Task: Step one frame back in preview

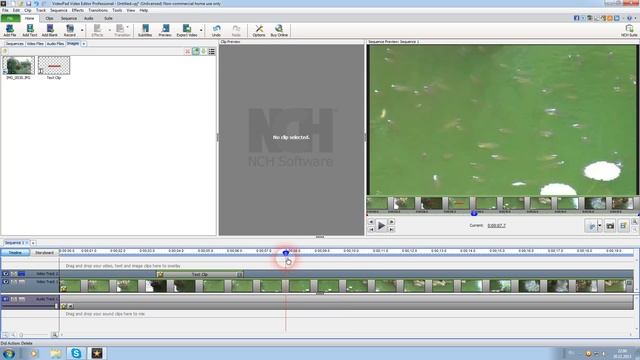Action: [371, 222]
